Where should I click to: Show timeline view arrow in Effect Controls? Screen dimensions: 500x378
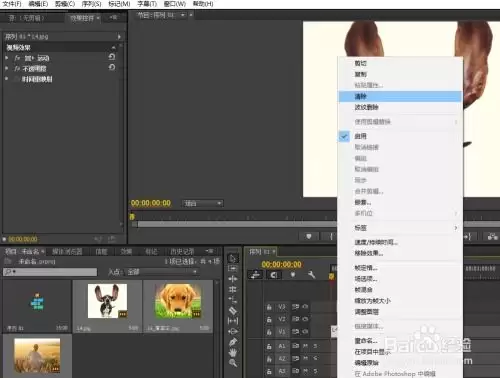[x=119, y=36]
